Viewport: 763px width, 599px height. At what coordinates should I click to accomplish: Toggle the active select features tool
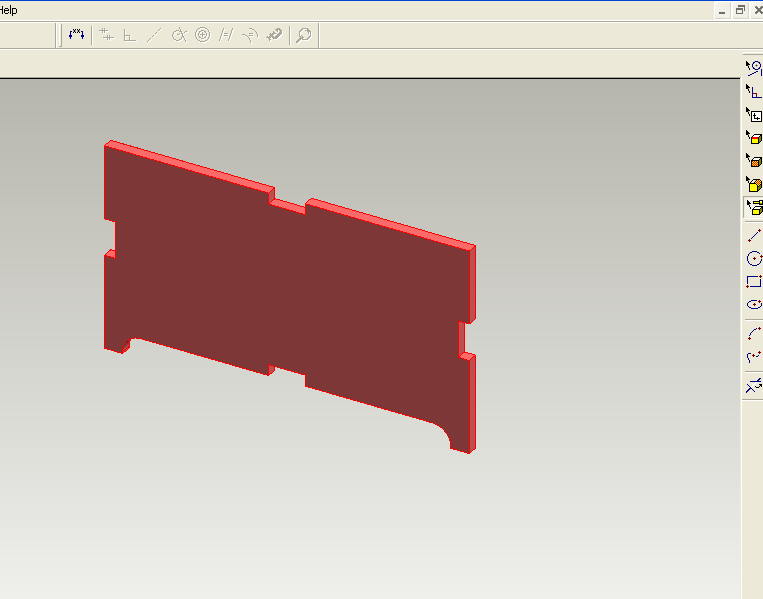point(754,207)
